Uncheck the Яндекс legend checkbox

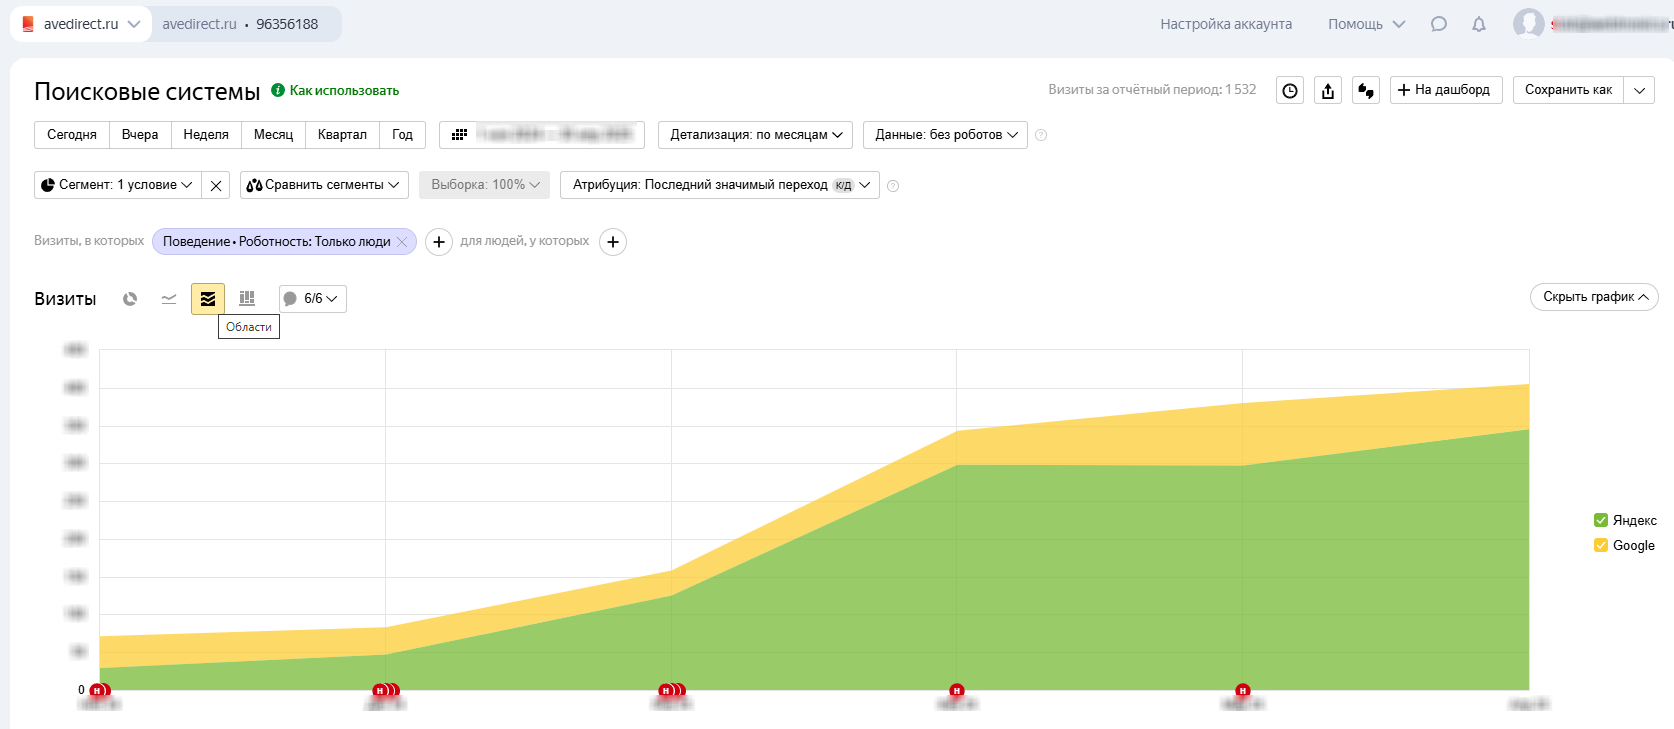coord(1600,520)
